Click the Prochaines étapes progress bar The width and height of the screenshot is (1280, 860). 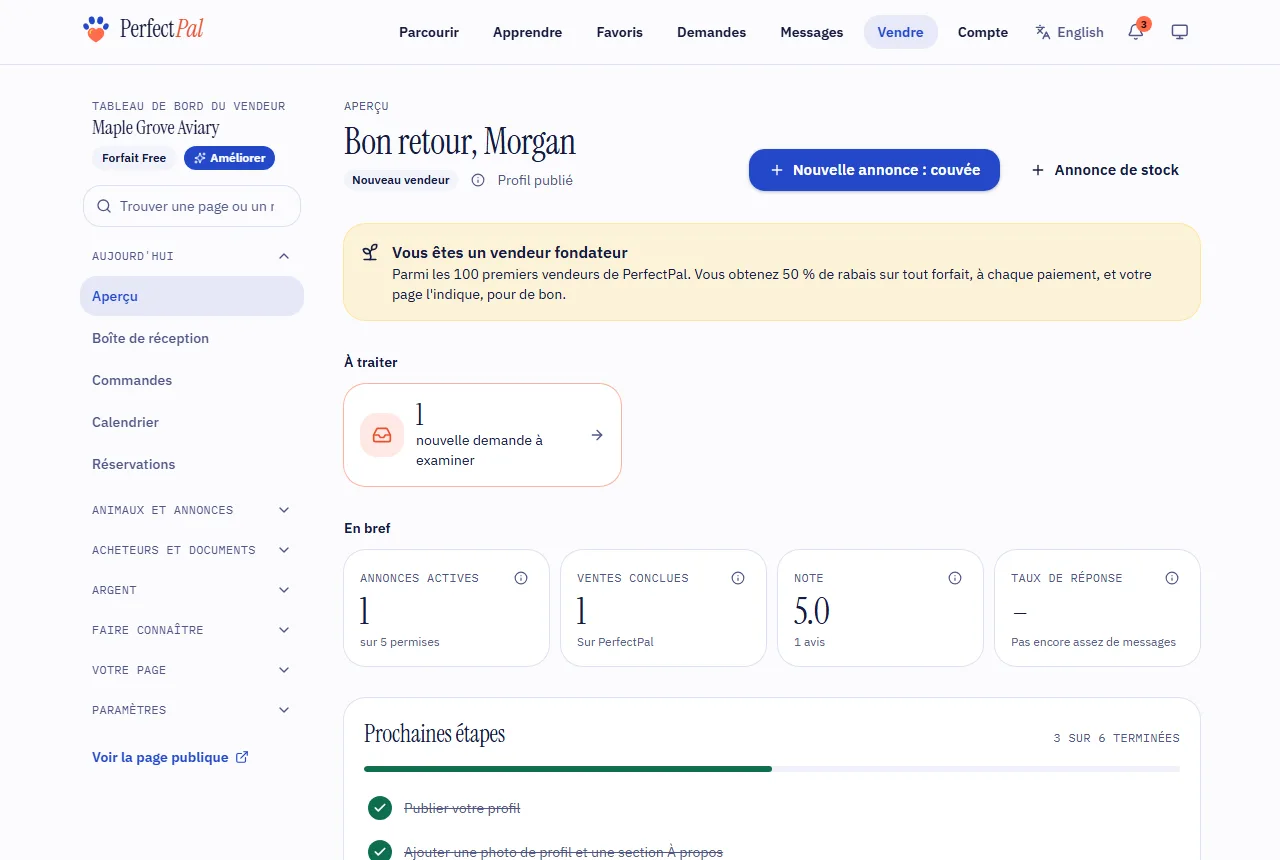[x=772, y=769]
